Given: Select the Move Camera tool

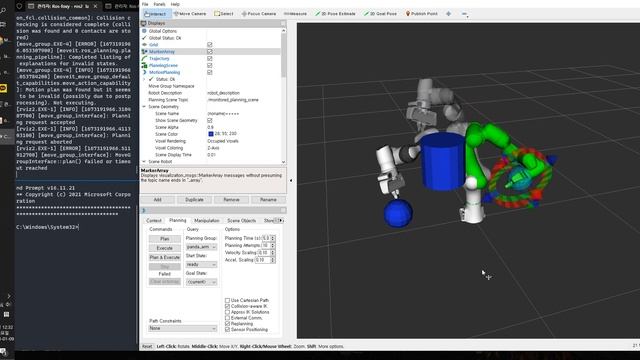Looking at the screenshot, I should (x=190, y=13).
